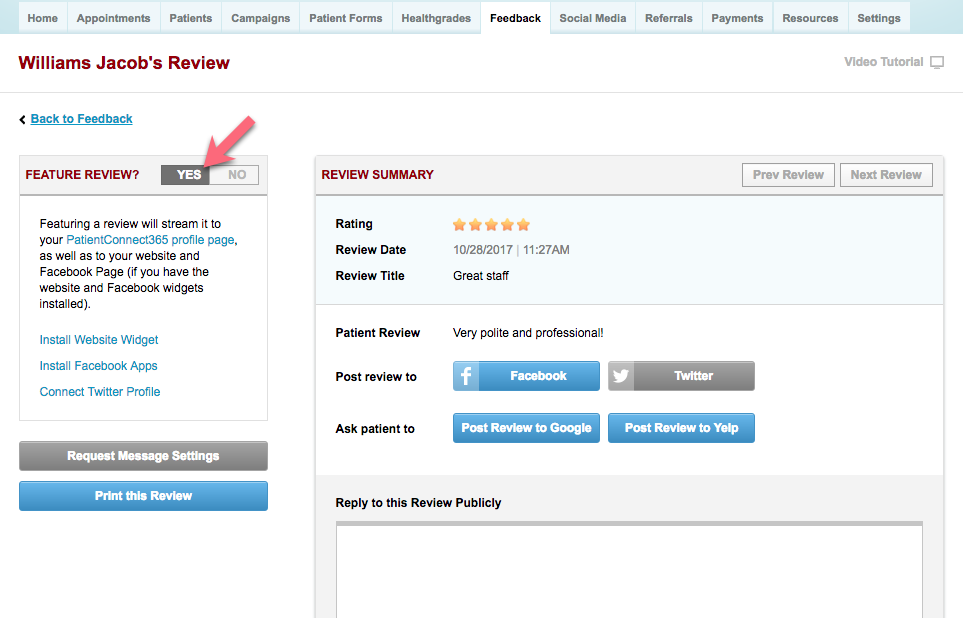Open the Appointments tab
Viewport: 963px width, 618px height.
(x=113, y=18)
